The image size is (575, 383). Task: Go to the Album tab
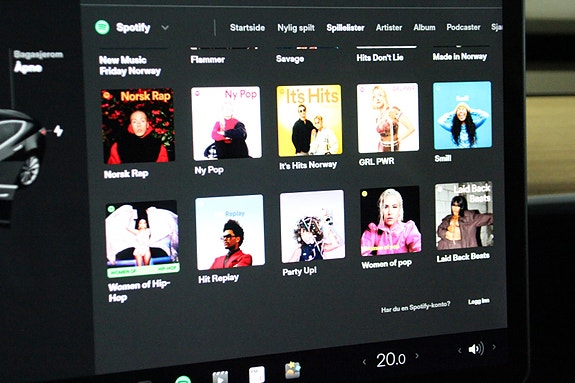424,27
